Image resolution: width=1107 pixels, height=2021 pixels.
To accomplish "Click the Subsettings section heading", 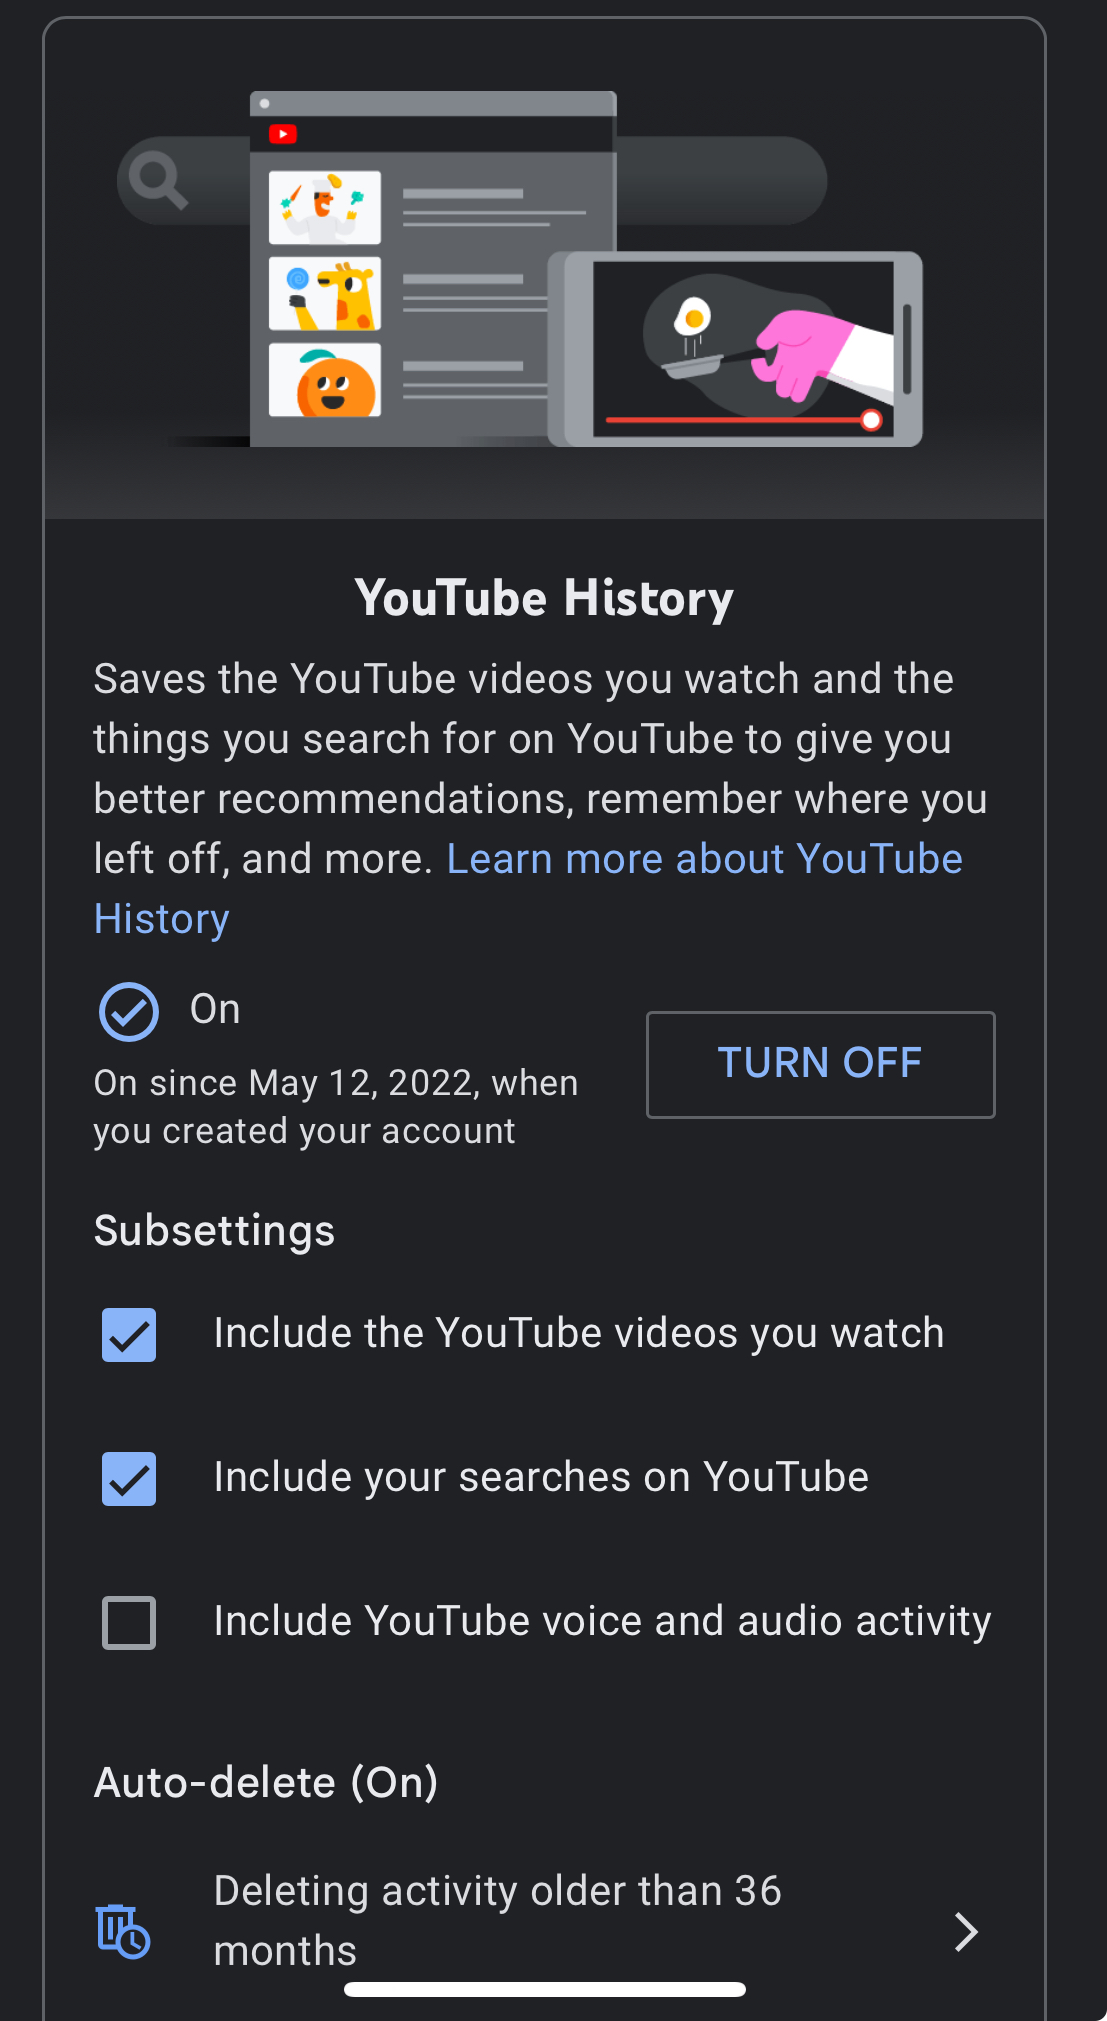I will point(214,1231).
